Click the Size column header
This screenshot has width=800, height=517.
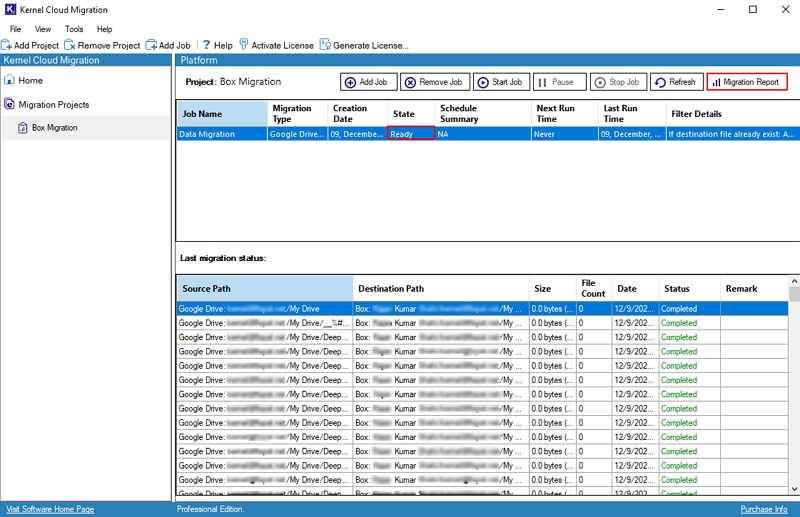coord(553,288)
